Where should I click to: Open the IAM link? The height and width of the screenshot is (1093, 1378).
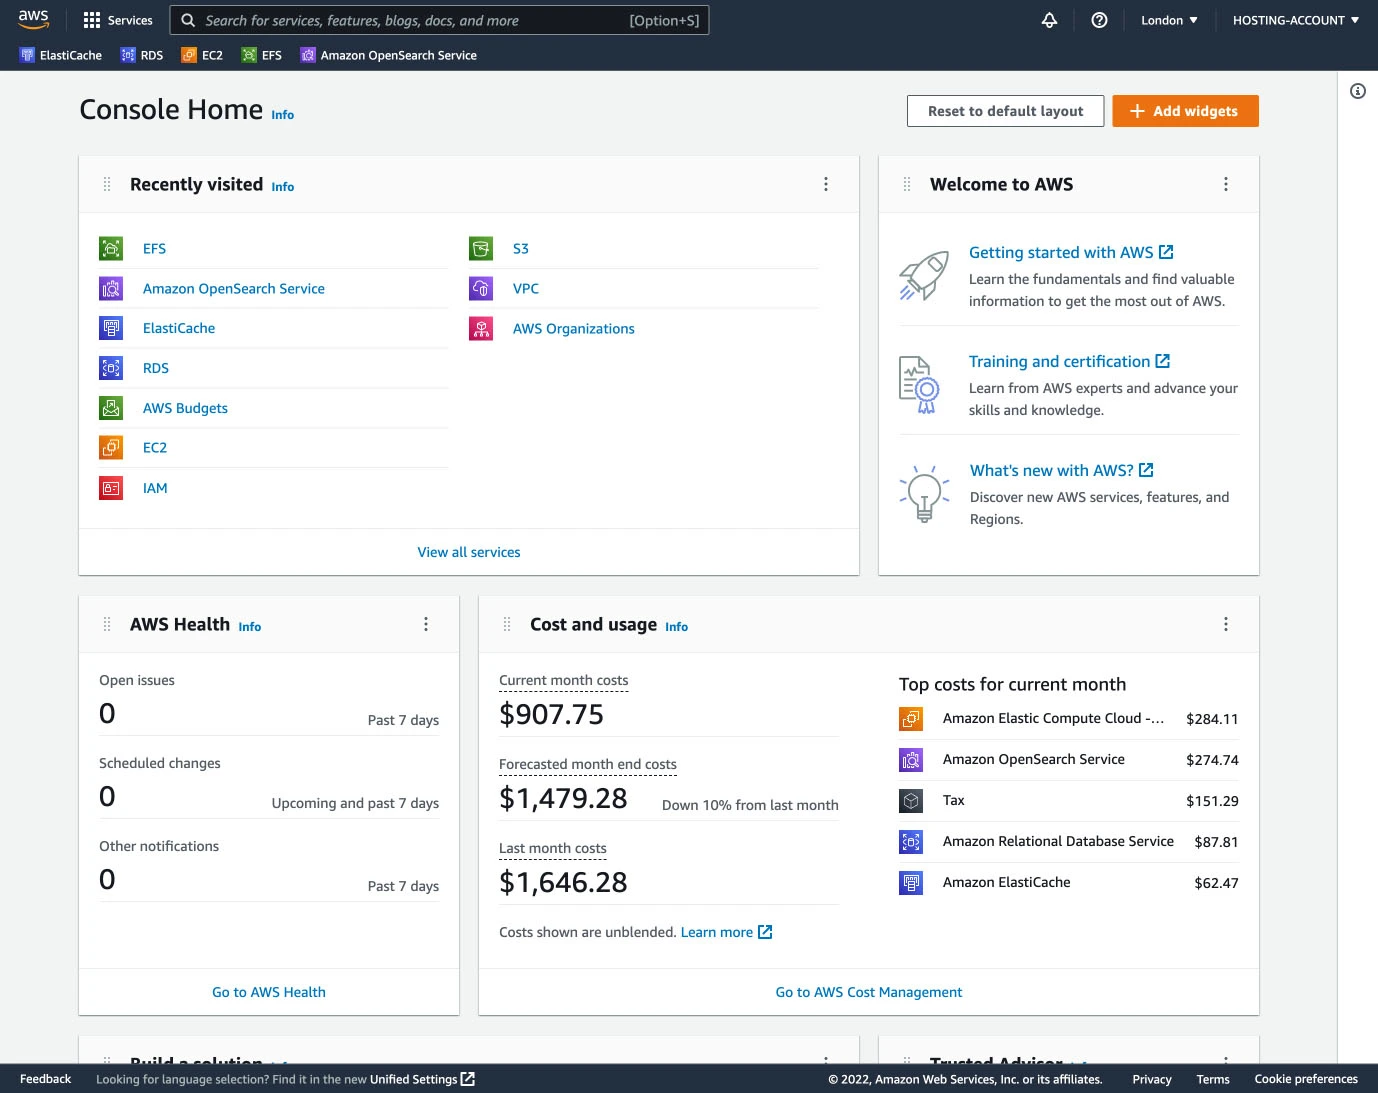point(155,488)
